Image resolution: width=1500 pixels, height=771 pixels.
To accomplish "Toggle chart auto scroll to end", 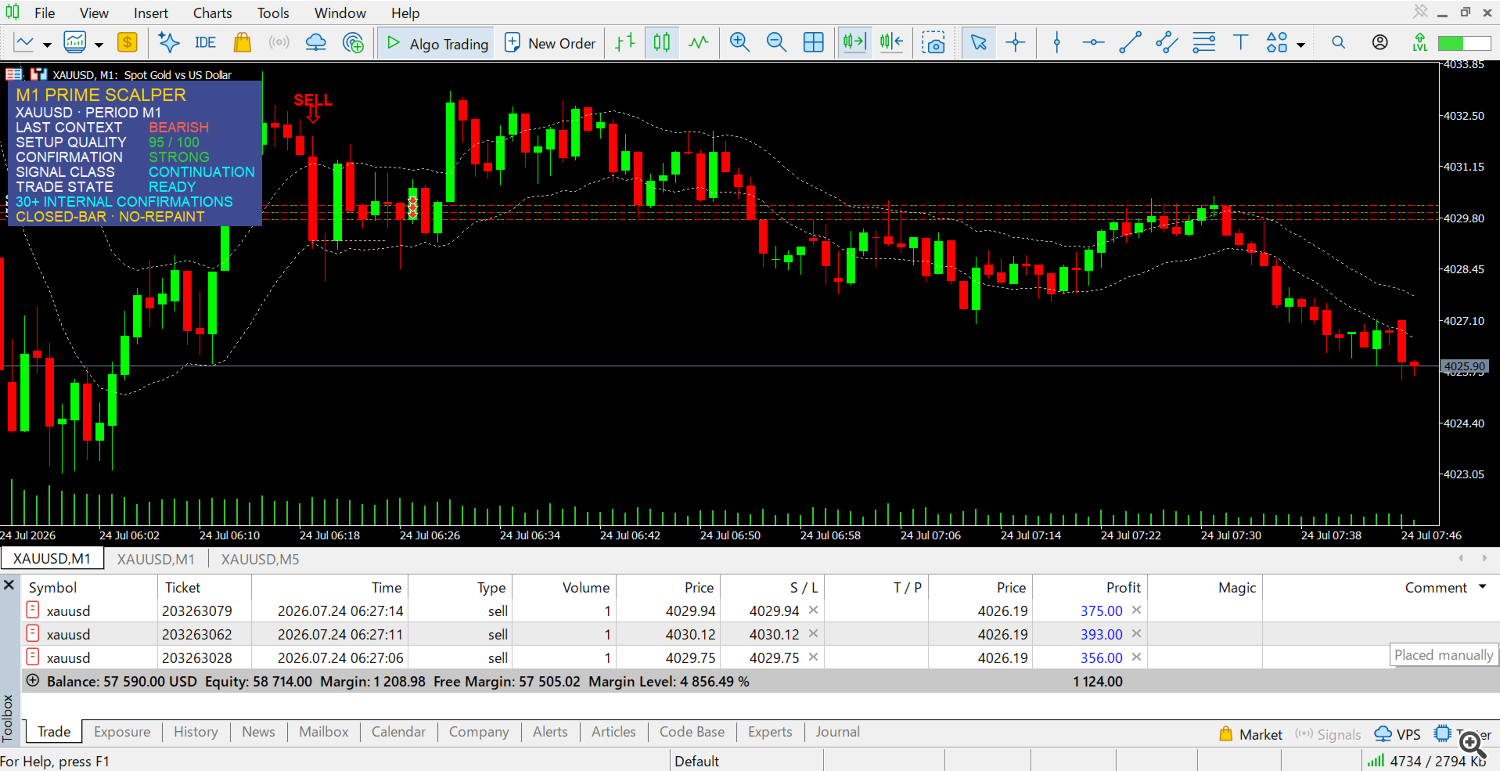I will (854, 43).
